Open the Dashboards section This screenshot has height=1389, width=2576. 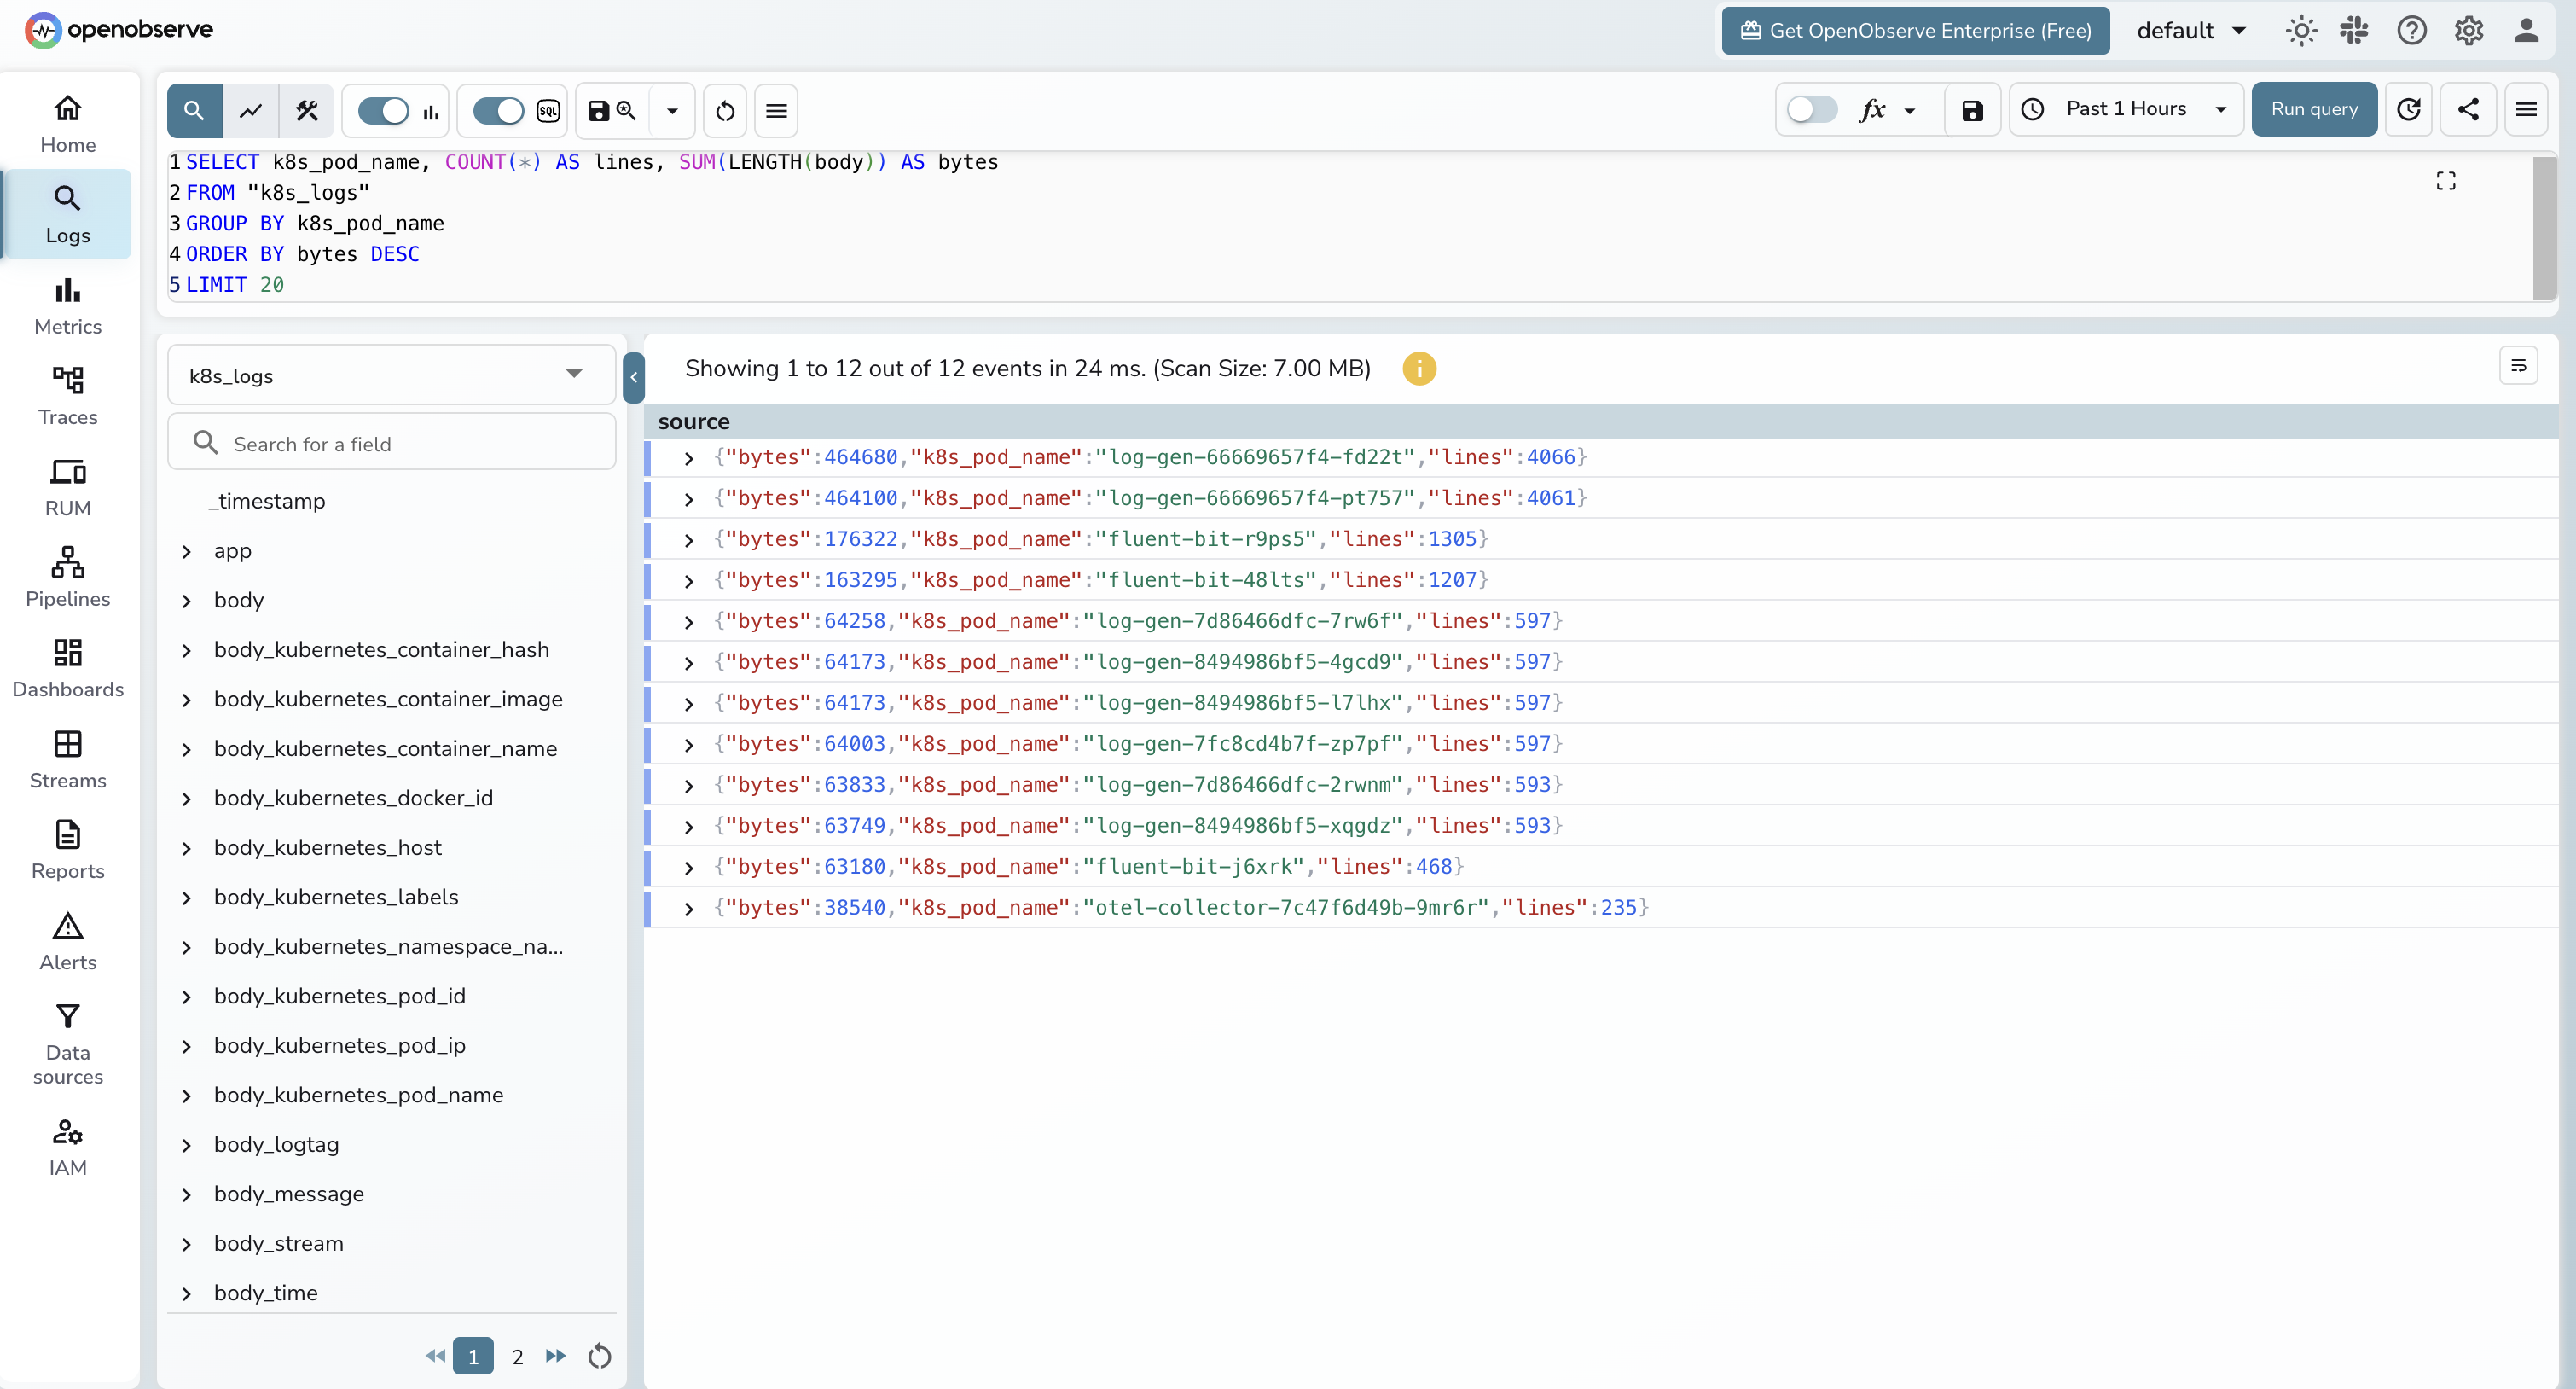68,669
